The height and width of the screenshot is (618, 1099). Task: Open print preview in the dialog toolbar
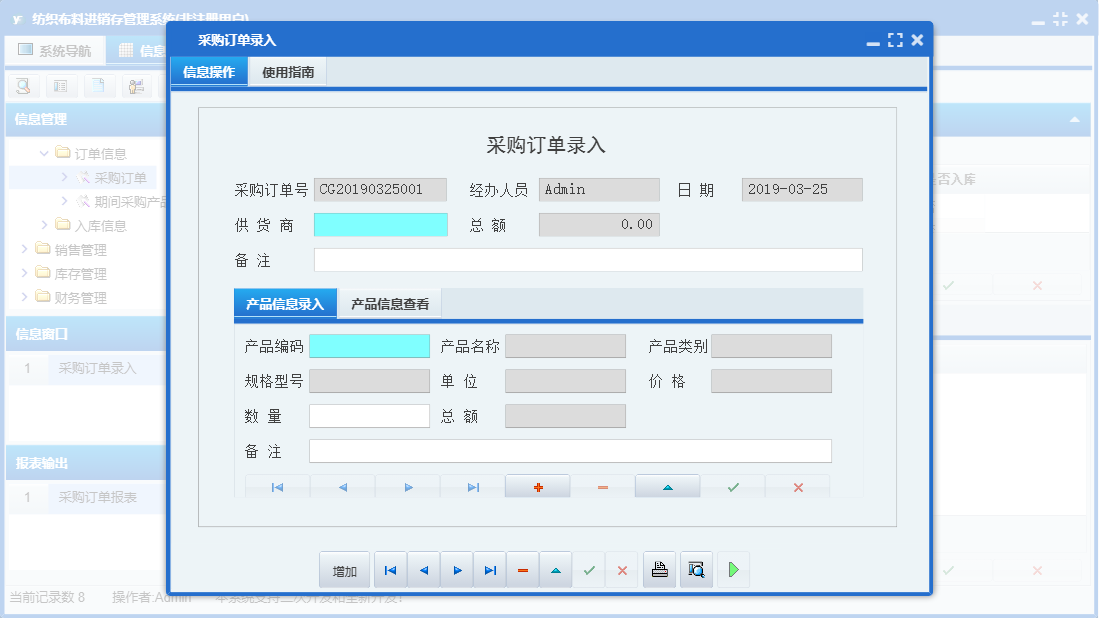coord(696,569)
